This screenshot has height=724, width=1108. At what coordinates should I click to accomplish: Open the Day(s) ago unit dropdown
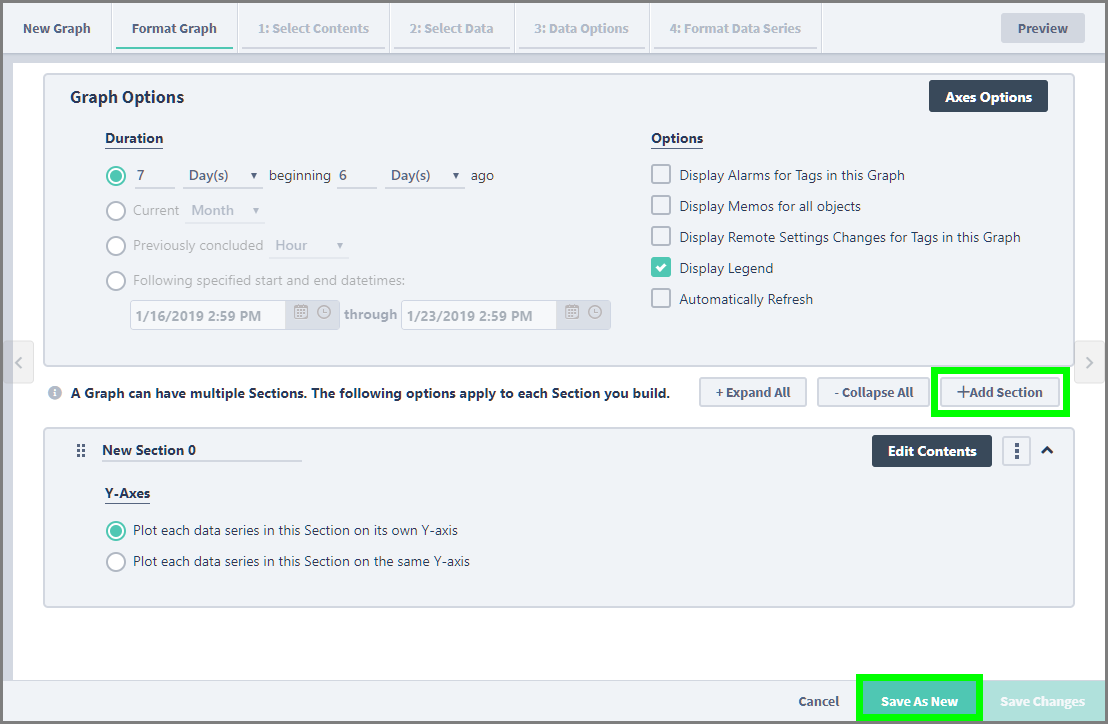pyautogui.click(x=425, y=175)
